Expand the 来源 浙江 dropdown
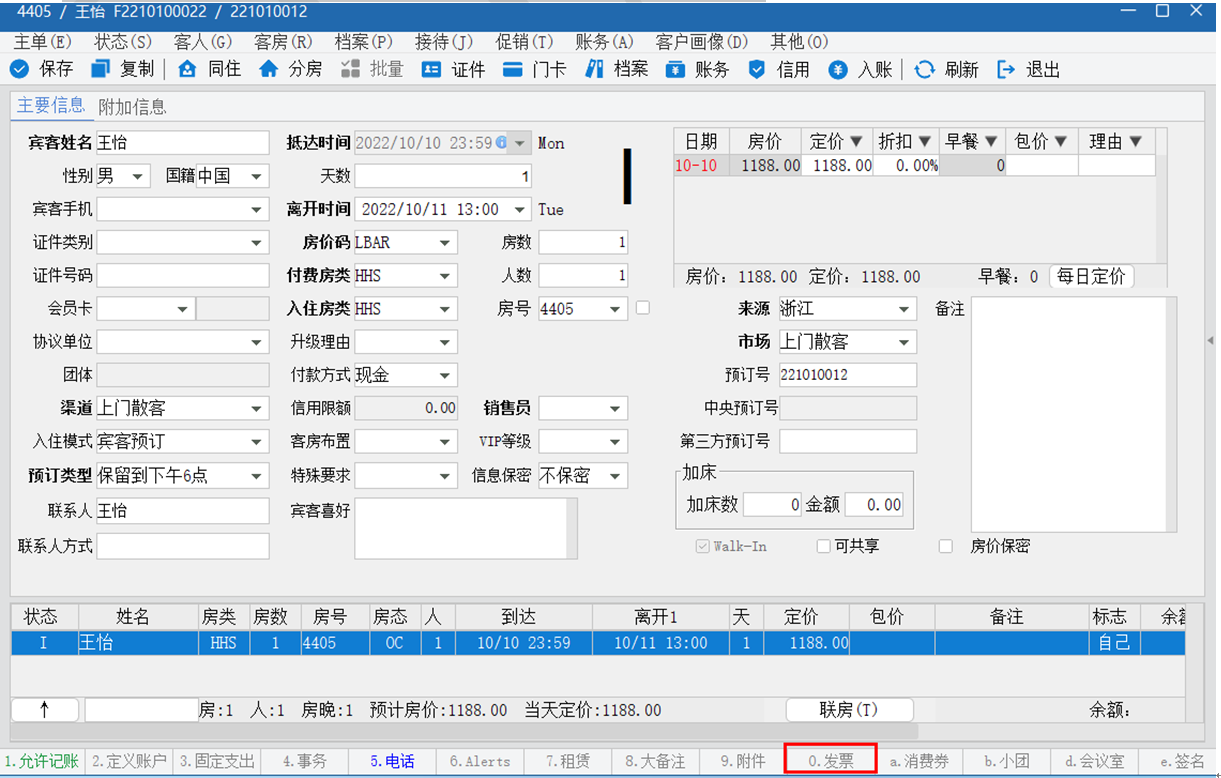1221x778 pixels. [x=904, y=309]
